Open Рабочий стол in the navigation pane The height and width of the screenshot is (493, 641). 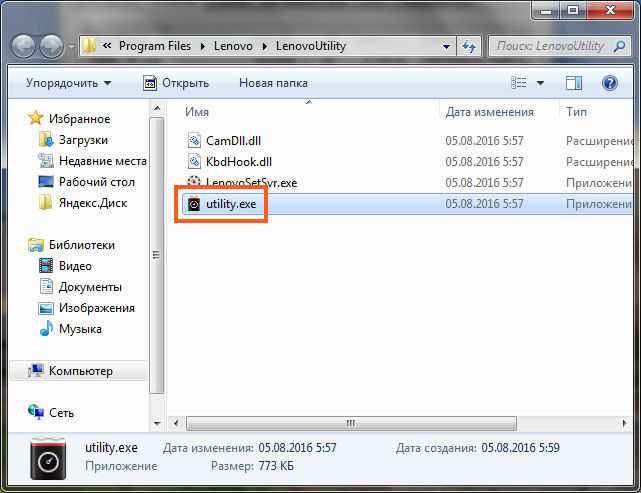(x=97, y=182)
